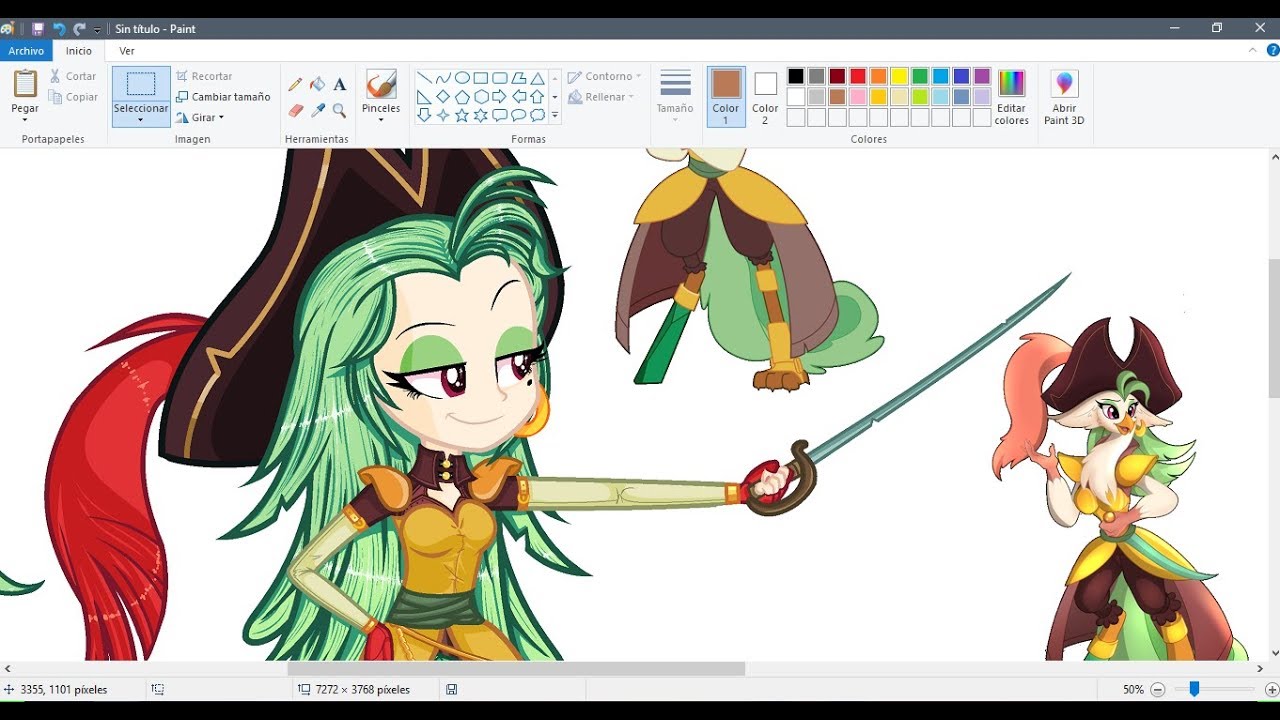This screenshot has width=1280, height=720.
Task: Choose the right arrow shape
Action: [x=500, y=97]
